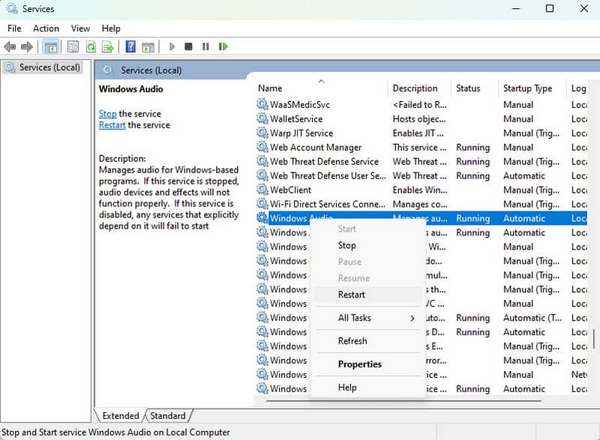Open the Action menu
Image resolution: width=600 pixels, height=440 pixels.
pyautogui.click(x=46, y=29)
